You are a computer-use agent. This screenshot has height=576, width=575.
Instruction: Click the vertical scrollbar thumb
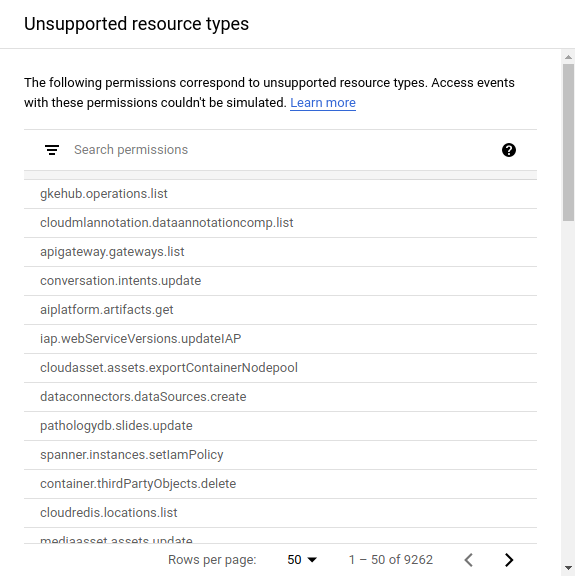568,142
